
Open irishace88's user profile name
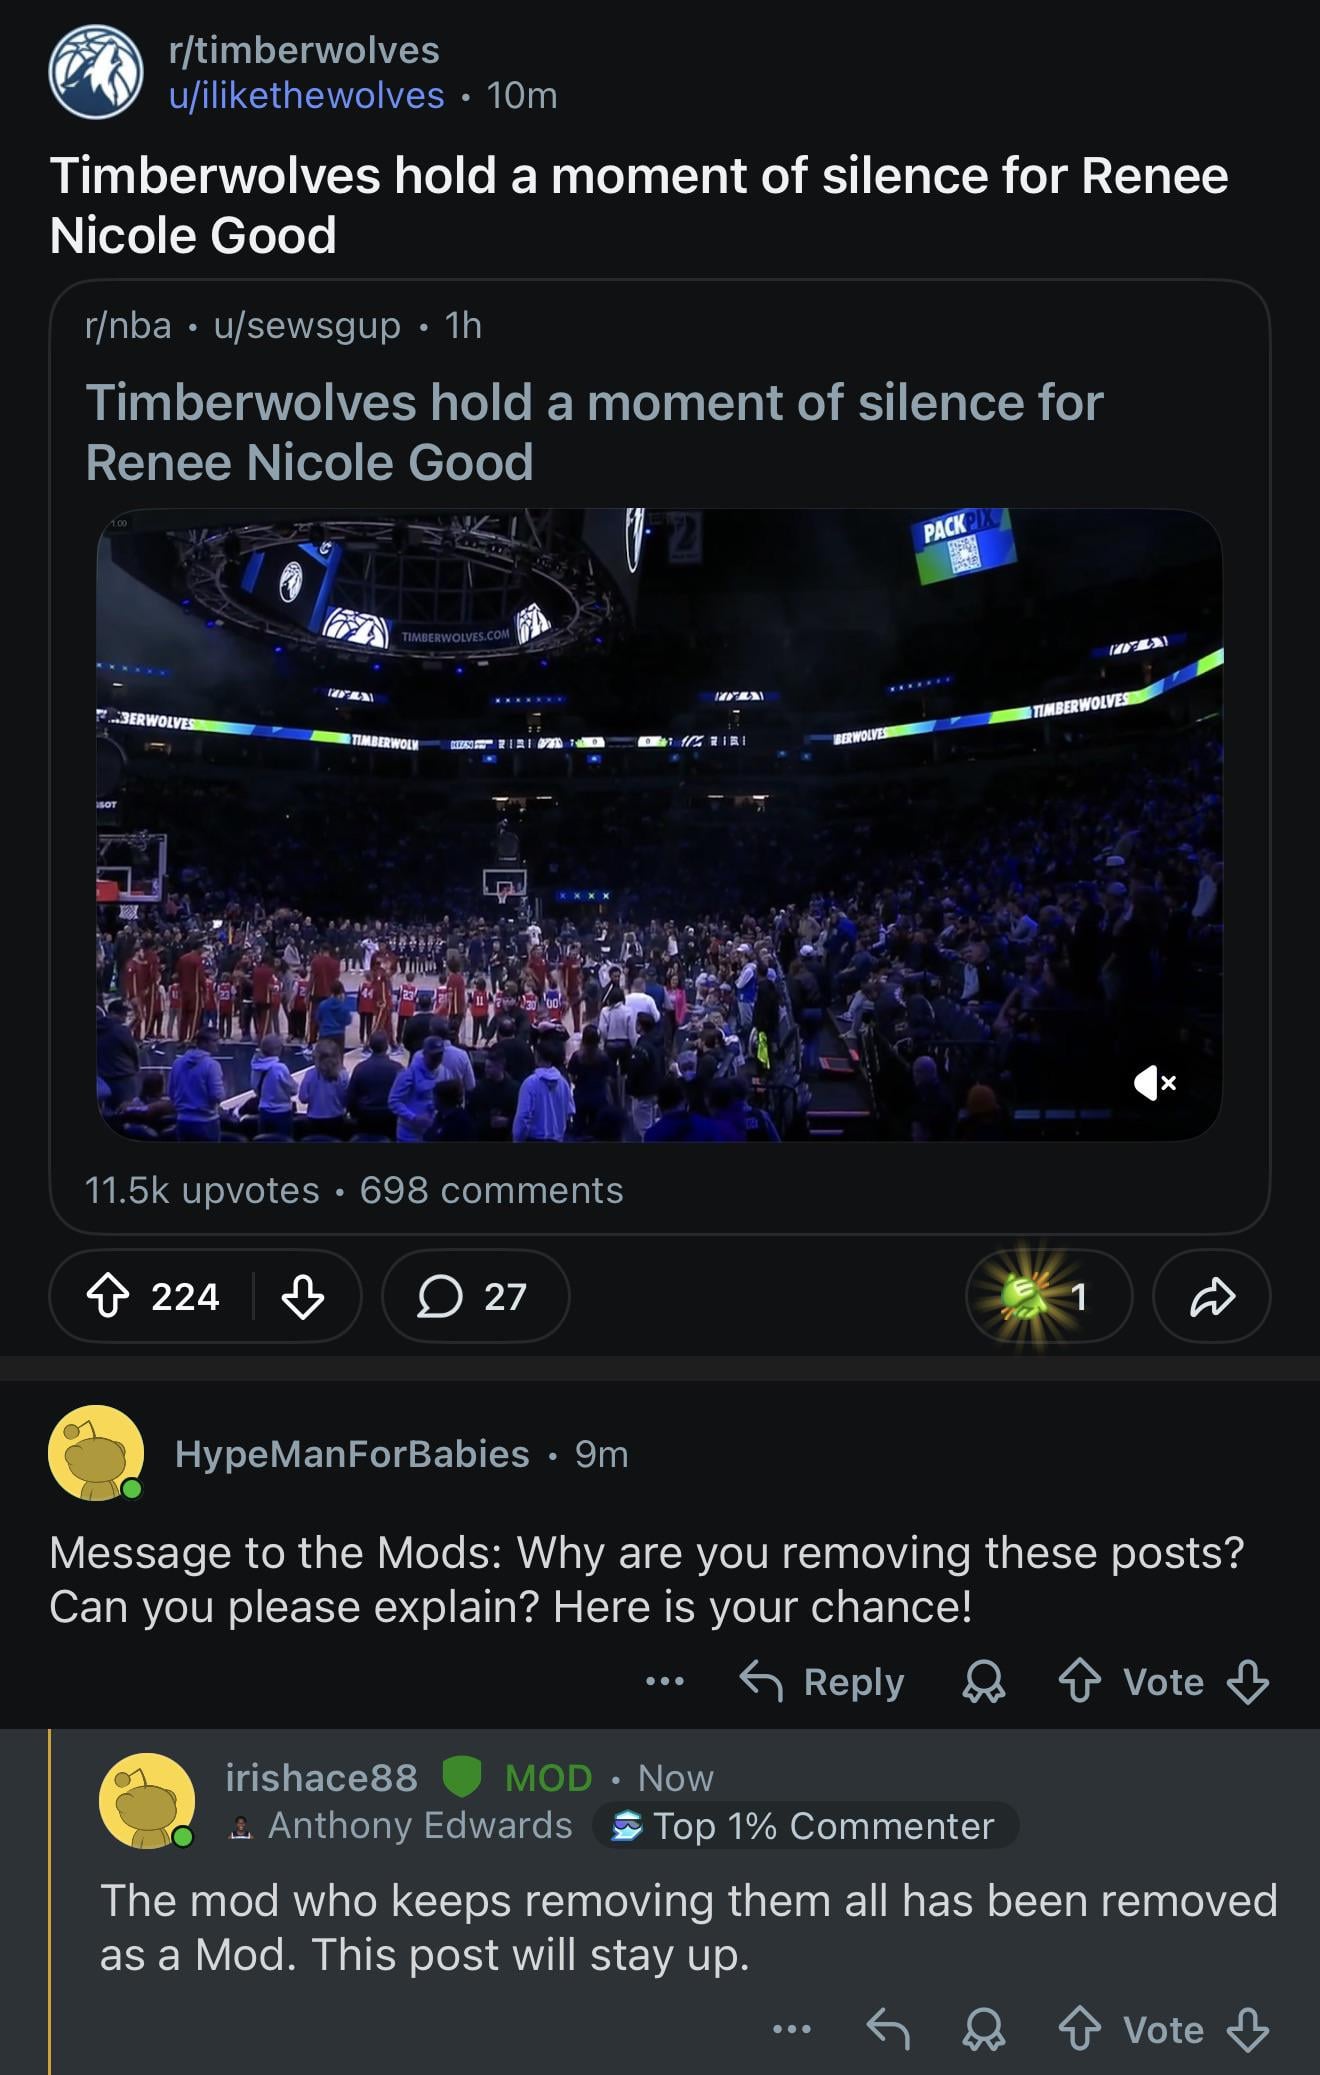(322, 1778)
